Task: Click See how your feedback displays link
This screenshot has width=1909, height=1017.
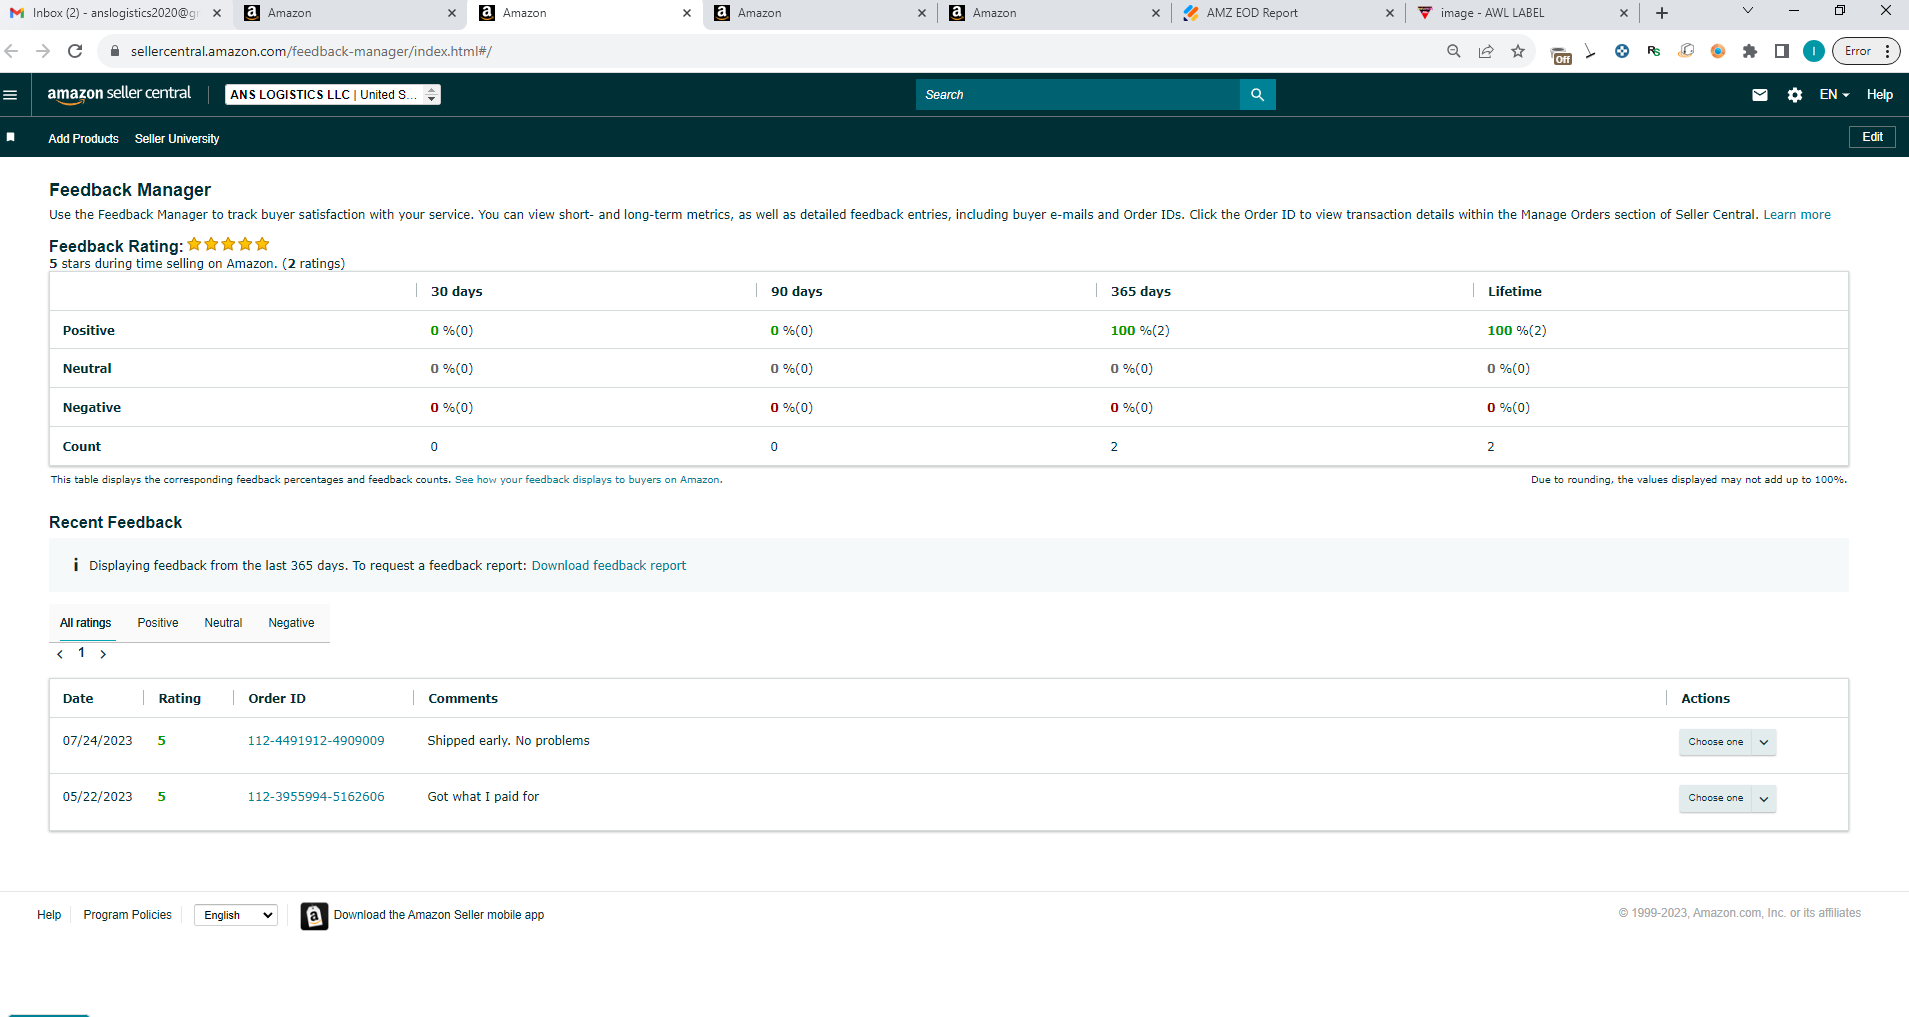Action: pyautogui.click(x=587, y=480)
